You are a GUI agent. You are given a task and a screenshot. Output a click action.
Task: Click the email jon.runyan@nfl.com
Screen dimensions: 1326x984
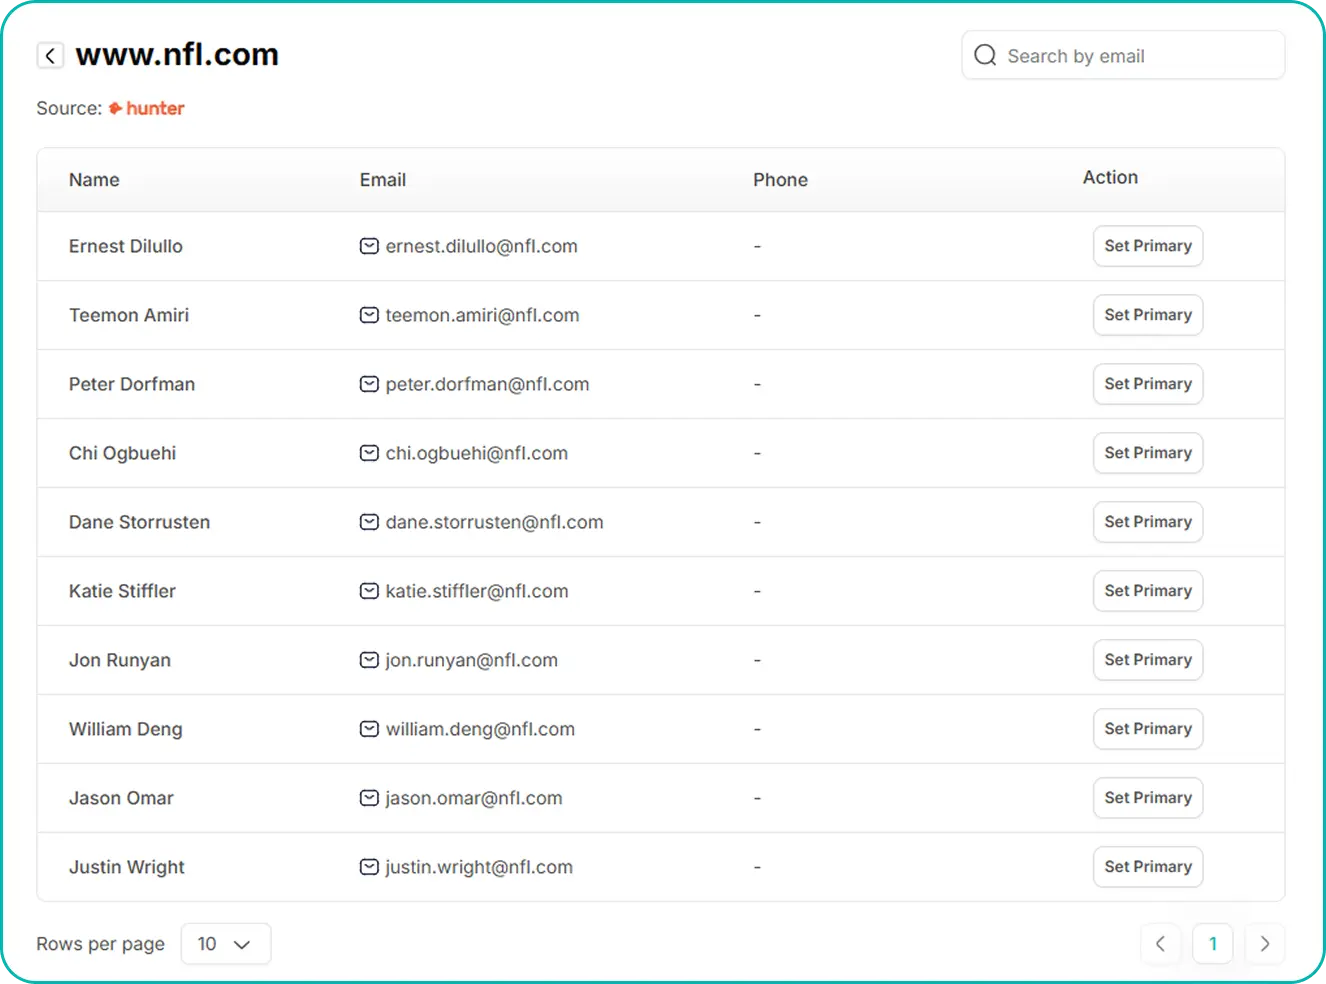[472, 660]
